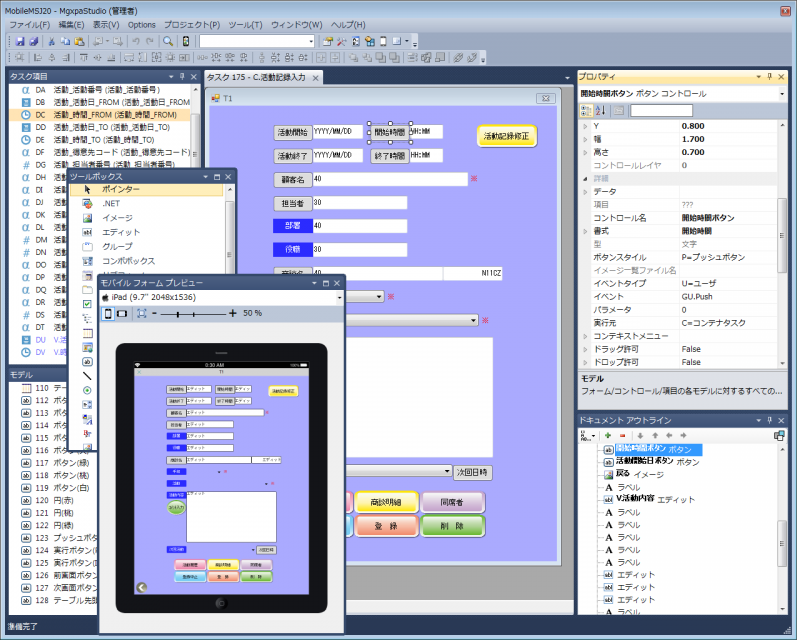The height and width of the screenshot is (640, 800).
Task: Expand the データ property group
Action: [586, 191]
